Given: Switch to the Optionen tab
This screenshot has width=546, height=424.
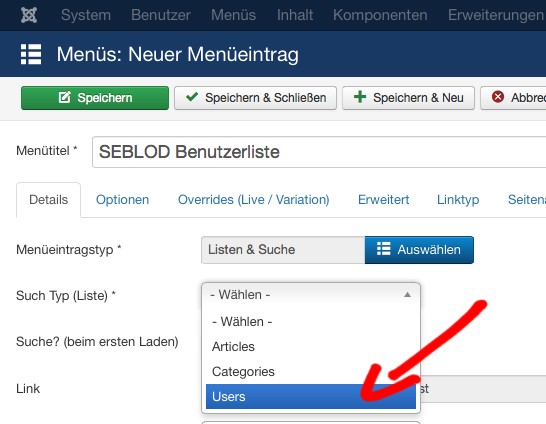Looking at the screenshot, I should [122, 200].
